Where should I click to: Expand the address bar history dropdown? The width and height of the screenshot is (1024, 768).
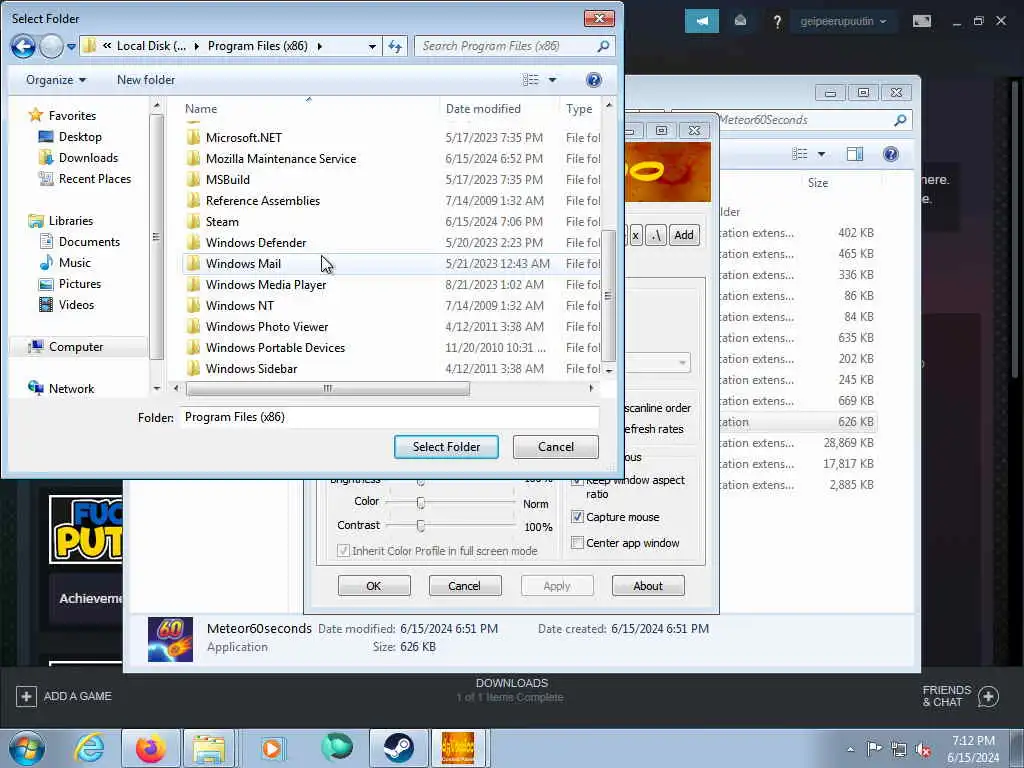(372, 46)
